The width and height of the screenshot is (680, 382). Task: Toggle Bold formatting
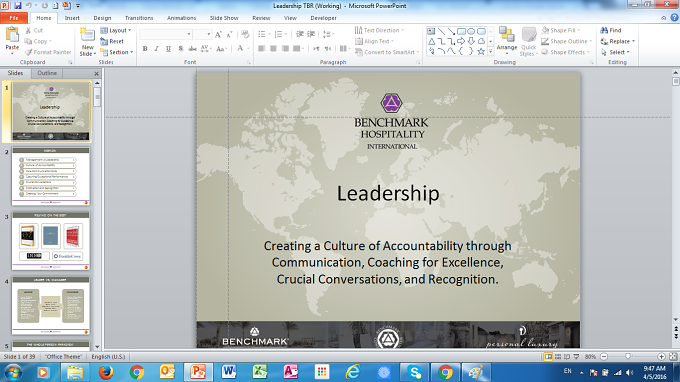145,49
